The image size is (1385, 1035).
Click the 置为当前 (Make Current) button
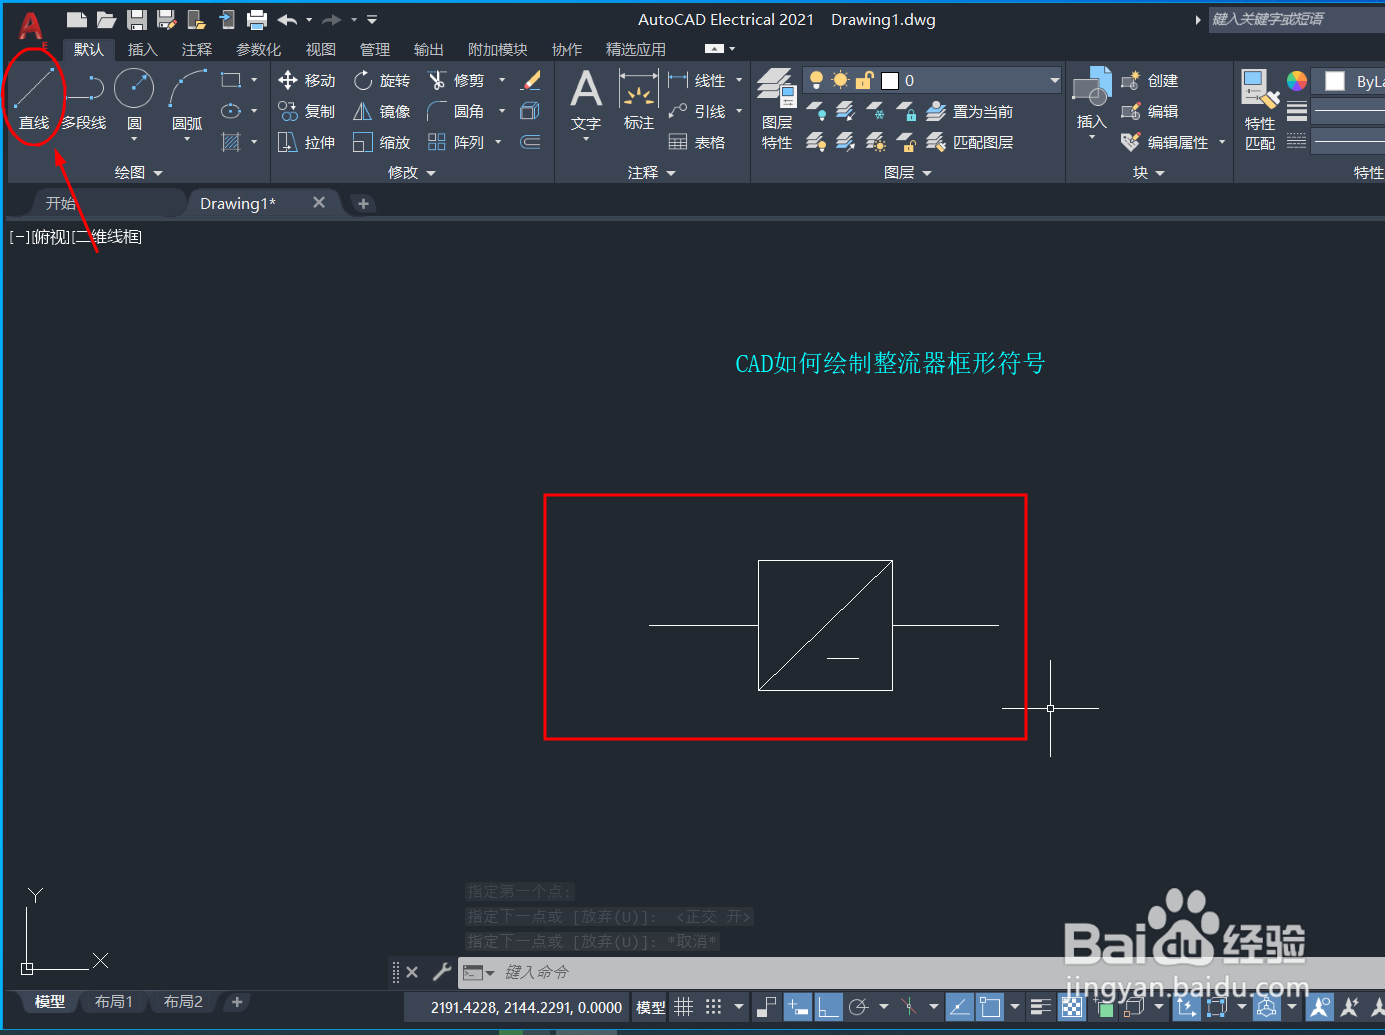coord(969,111)
